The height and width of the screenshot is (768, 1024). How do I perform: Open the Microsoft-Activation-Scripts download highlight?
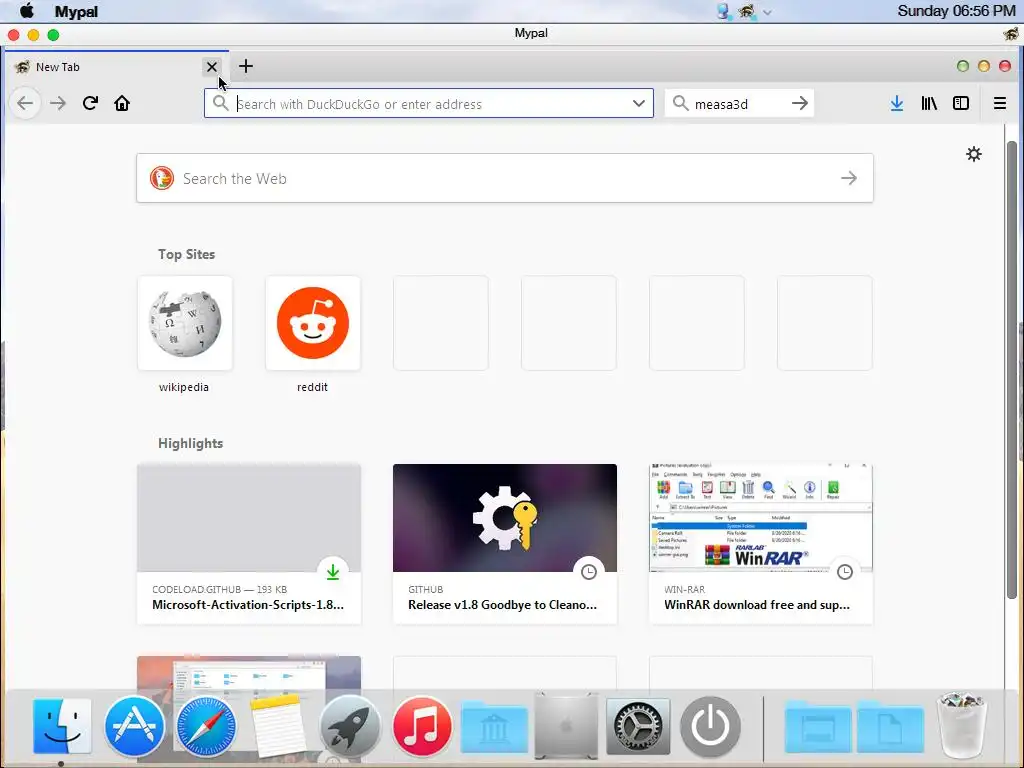[249, 544]
